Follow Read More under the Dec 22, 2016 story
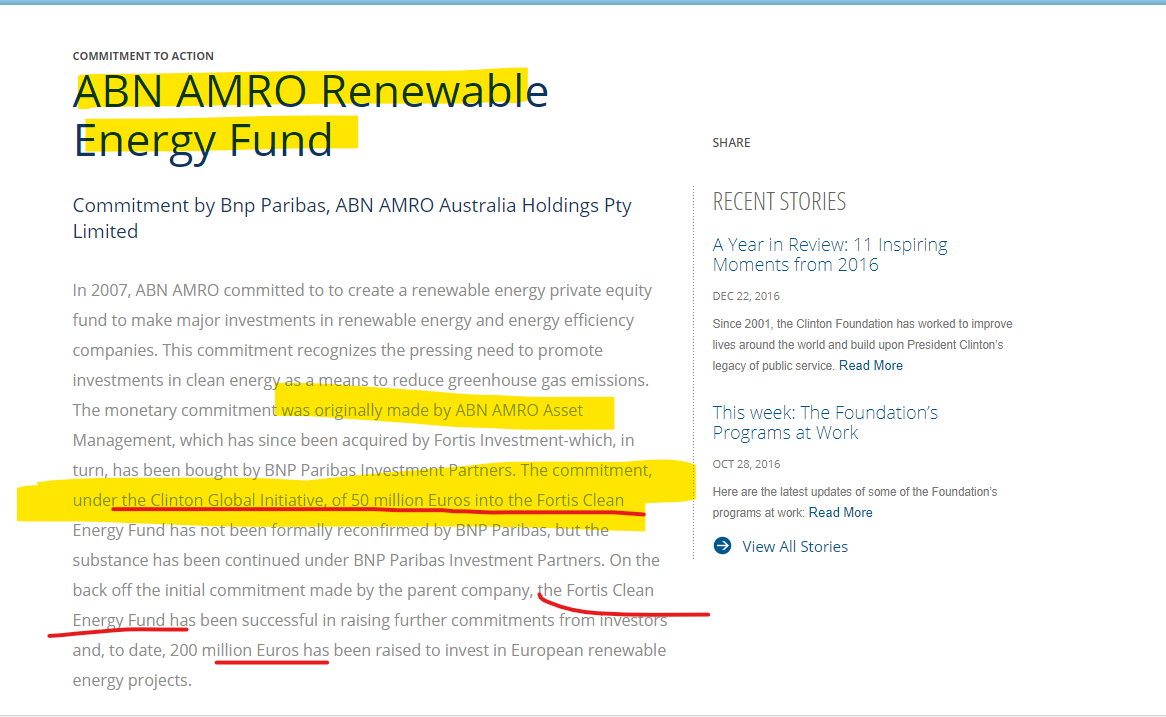Image resolution: width=1166 pixels, height=717 pixels. (x=870, y=365)
